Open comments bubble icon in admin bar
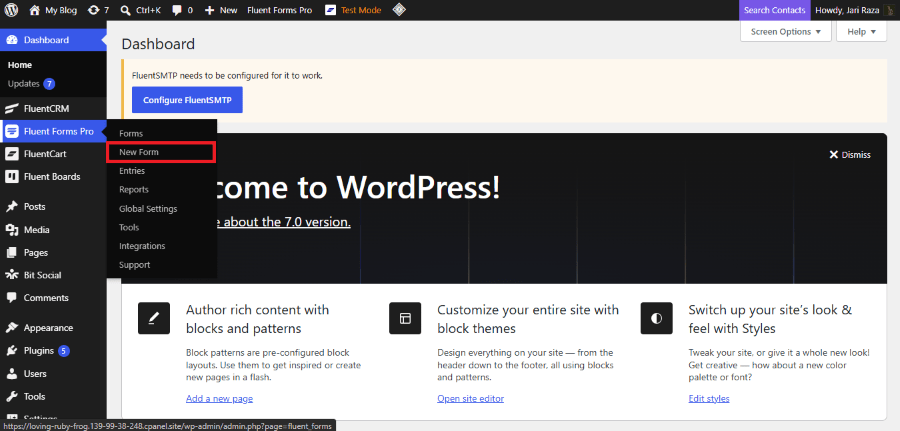Viewport: 900px width, 431px height. click(177, 10)
